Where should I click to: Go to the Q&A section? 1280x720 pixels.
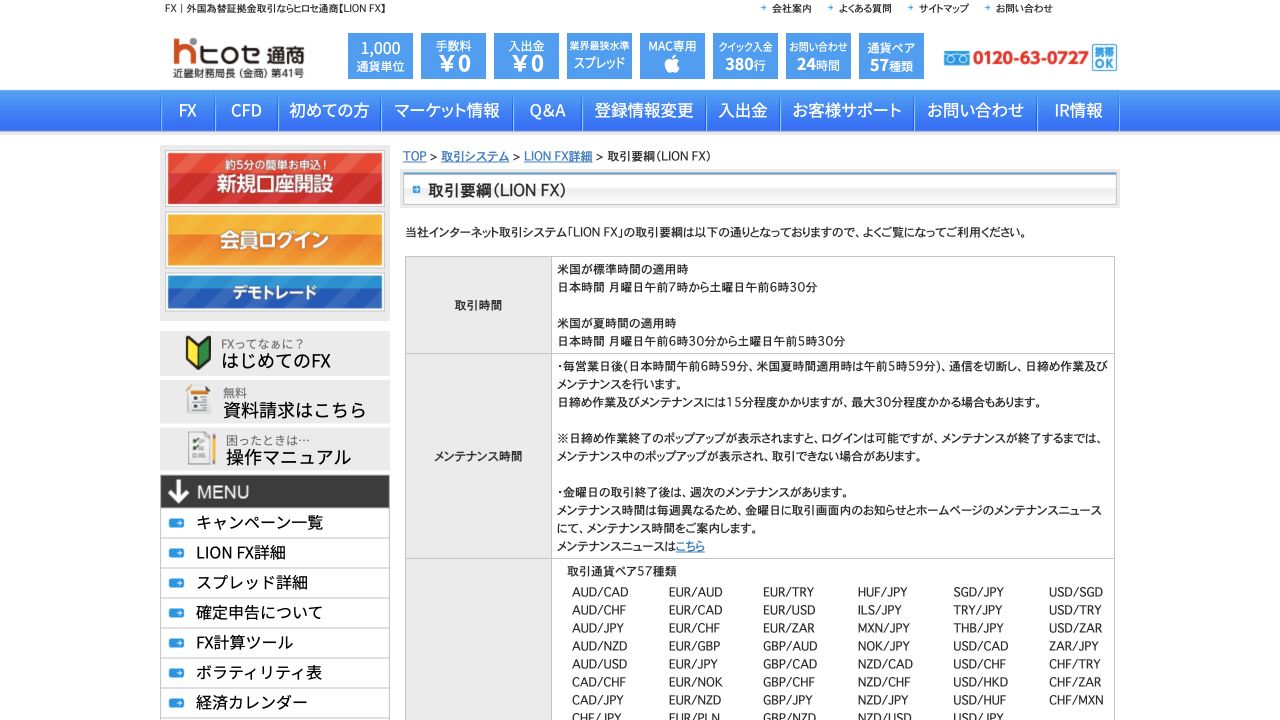click(548, 111)
